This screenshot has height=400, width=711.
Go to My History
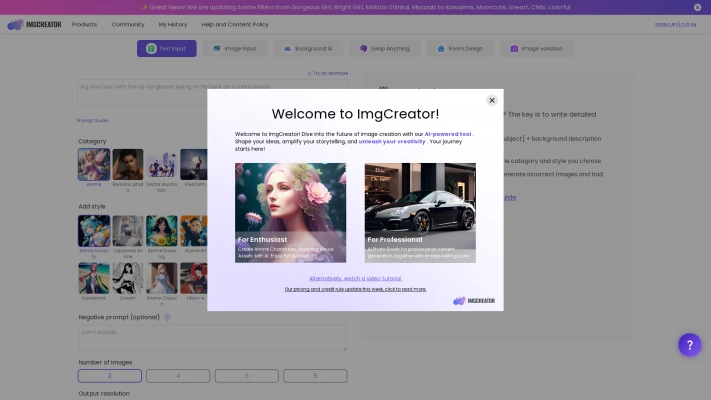(x=173, y=24)
